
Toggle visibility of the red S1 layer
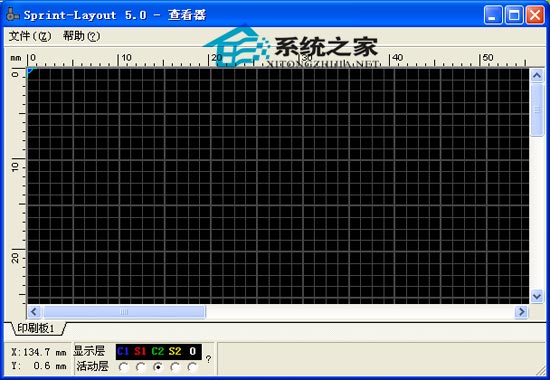pyautogui.click(x=140, y=351)
